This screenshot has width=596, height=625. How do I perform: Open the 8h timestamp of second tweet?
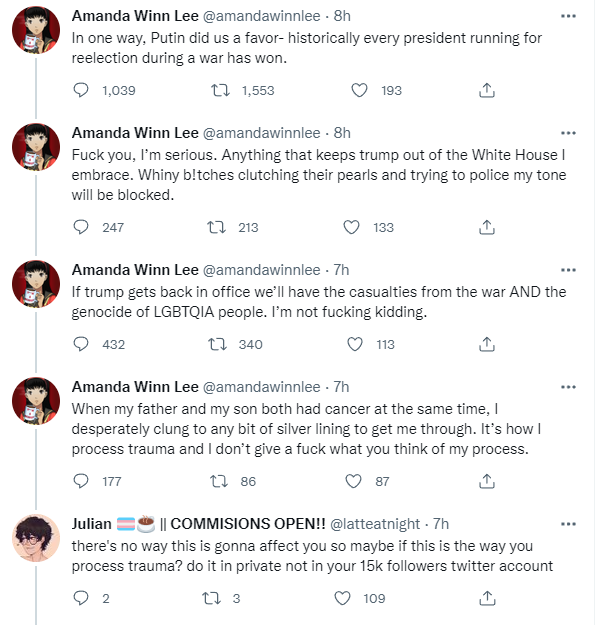pyautogui.click(x=342, y=133)
